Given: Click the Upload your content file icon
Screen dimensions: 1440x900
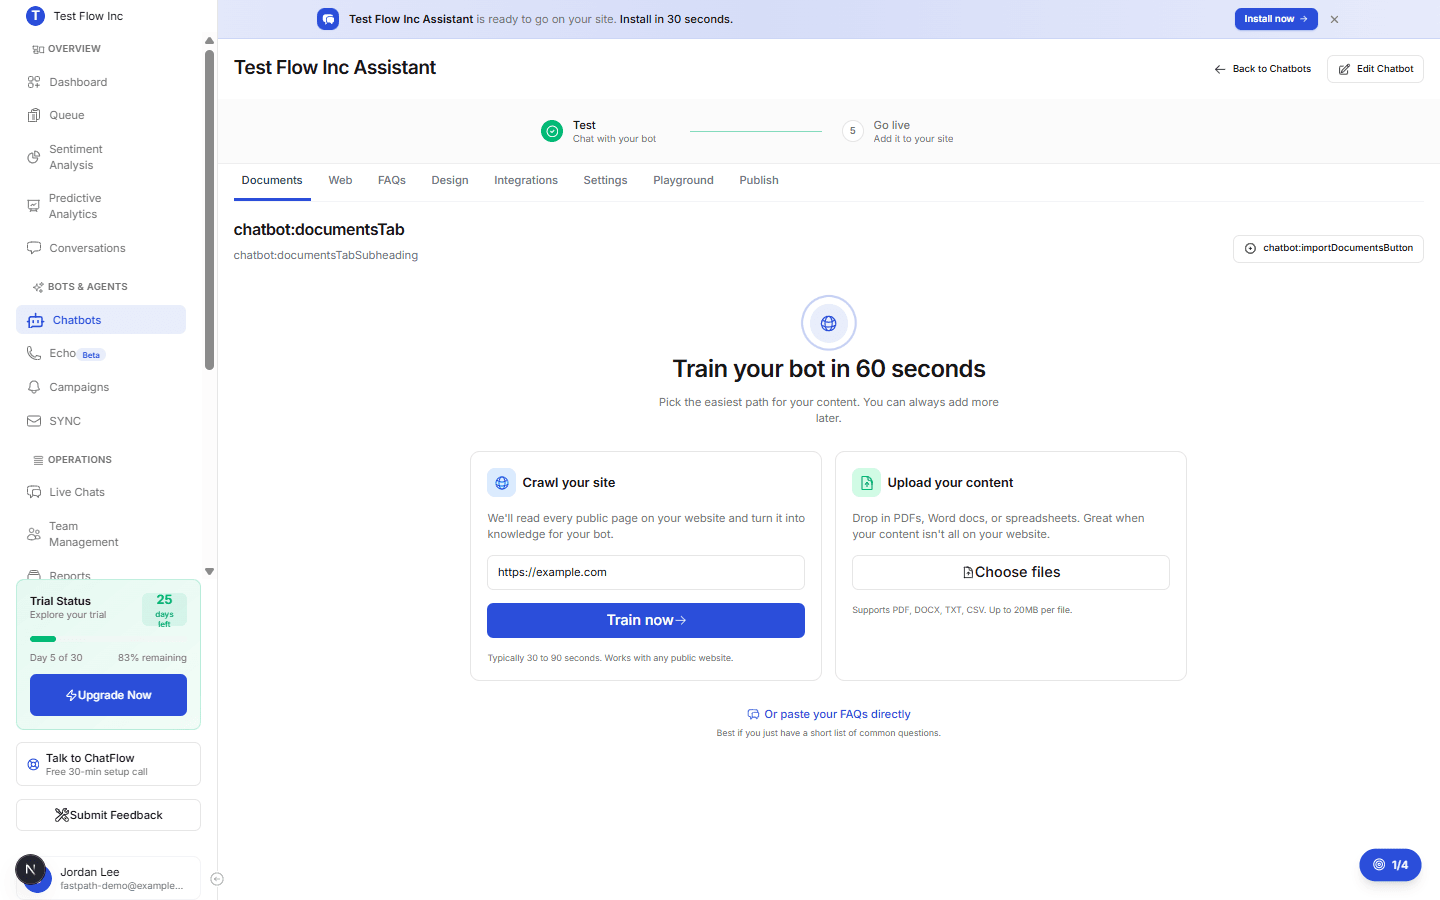Looking at the screenshot, I should tap(867, 482).
